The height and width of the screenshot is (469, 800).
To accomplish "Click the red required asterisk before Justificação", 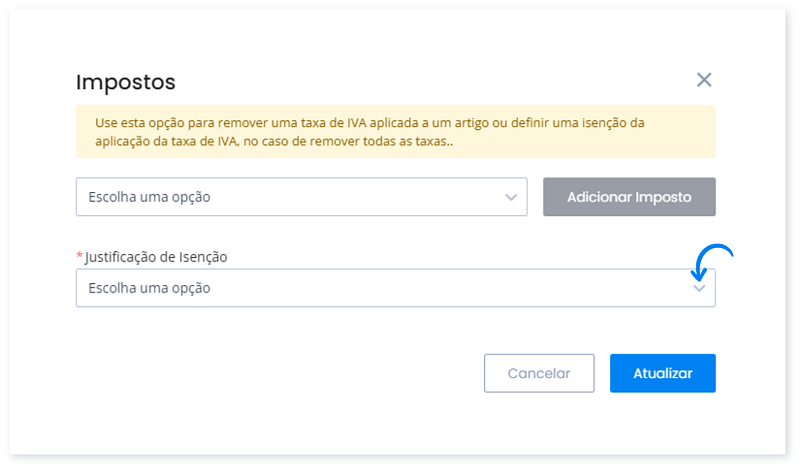I will pos(79,255).
